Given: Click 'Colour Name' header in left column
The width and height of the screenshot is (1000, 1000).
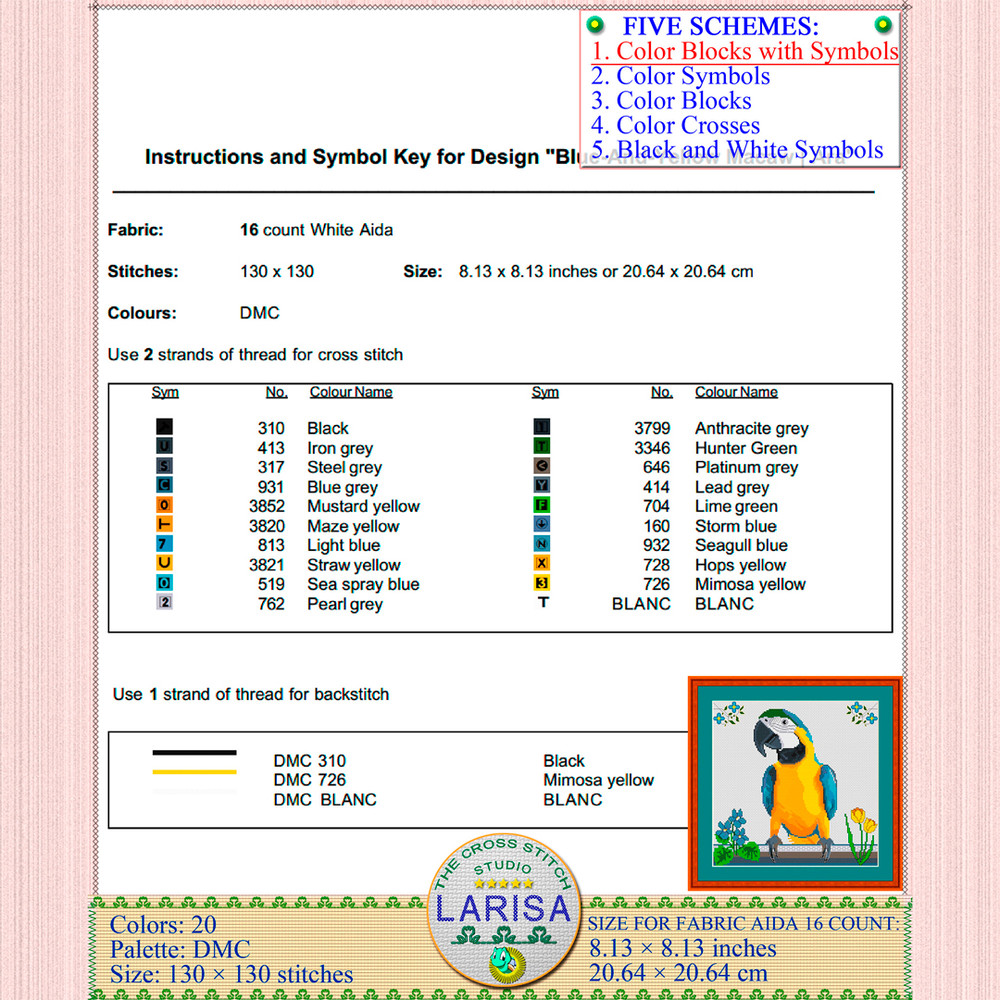Looking at the screenshot, I should point(351,392).
